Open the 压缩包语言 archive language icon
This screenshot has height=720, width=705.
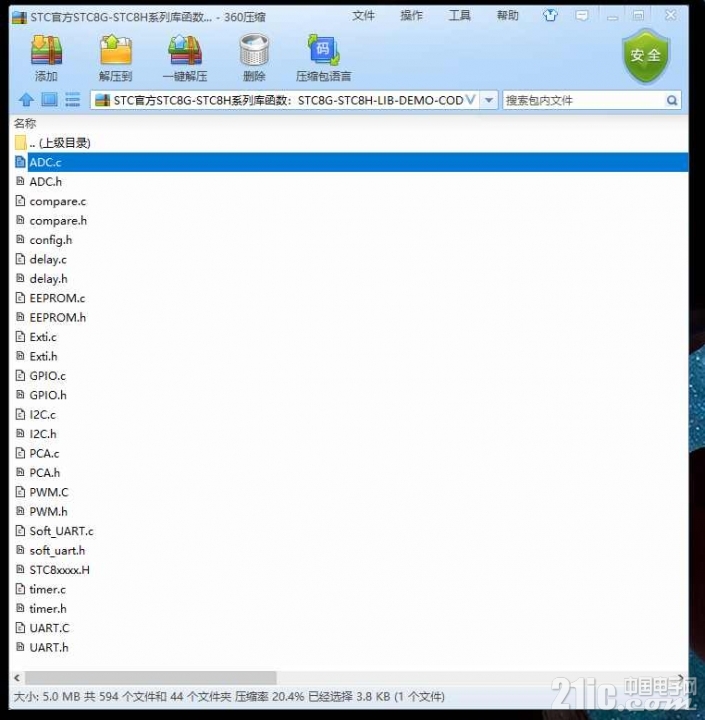(323, 50)
